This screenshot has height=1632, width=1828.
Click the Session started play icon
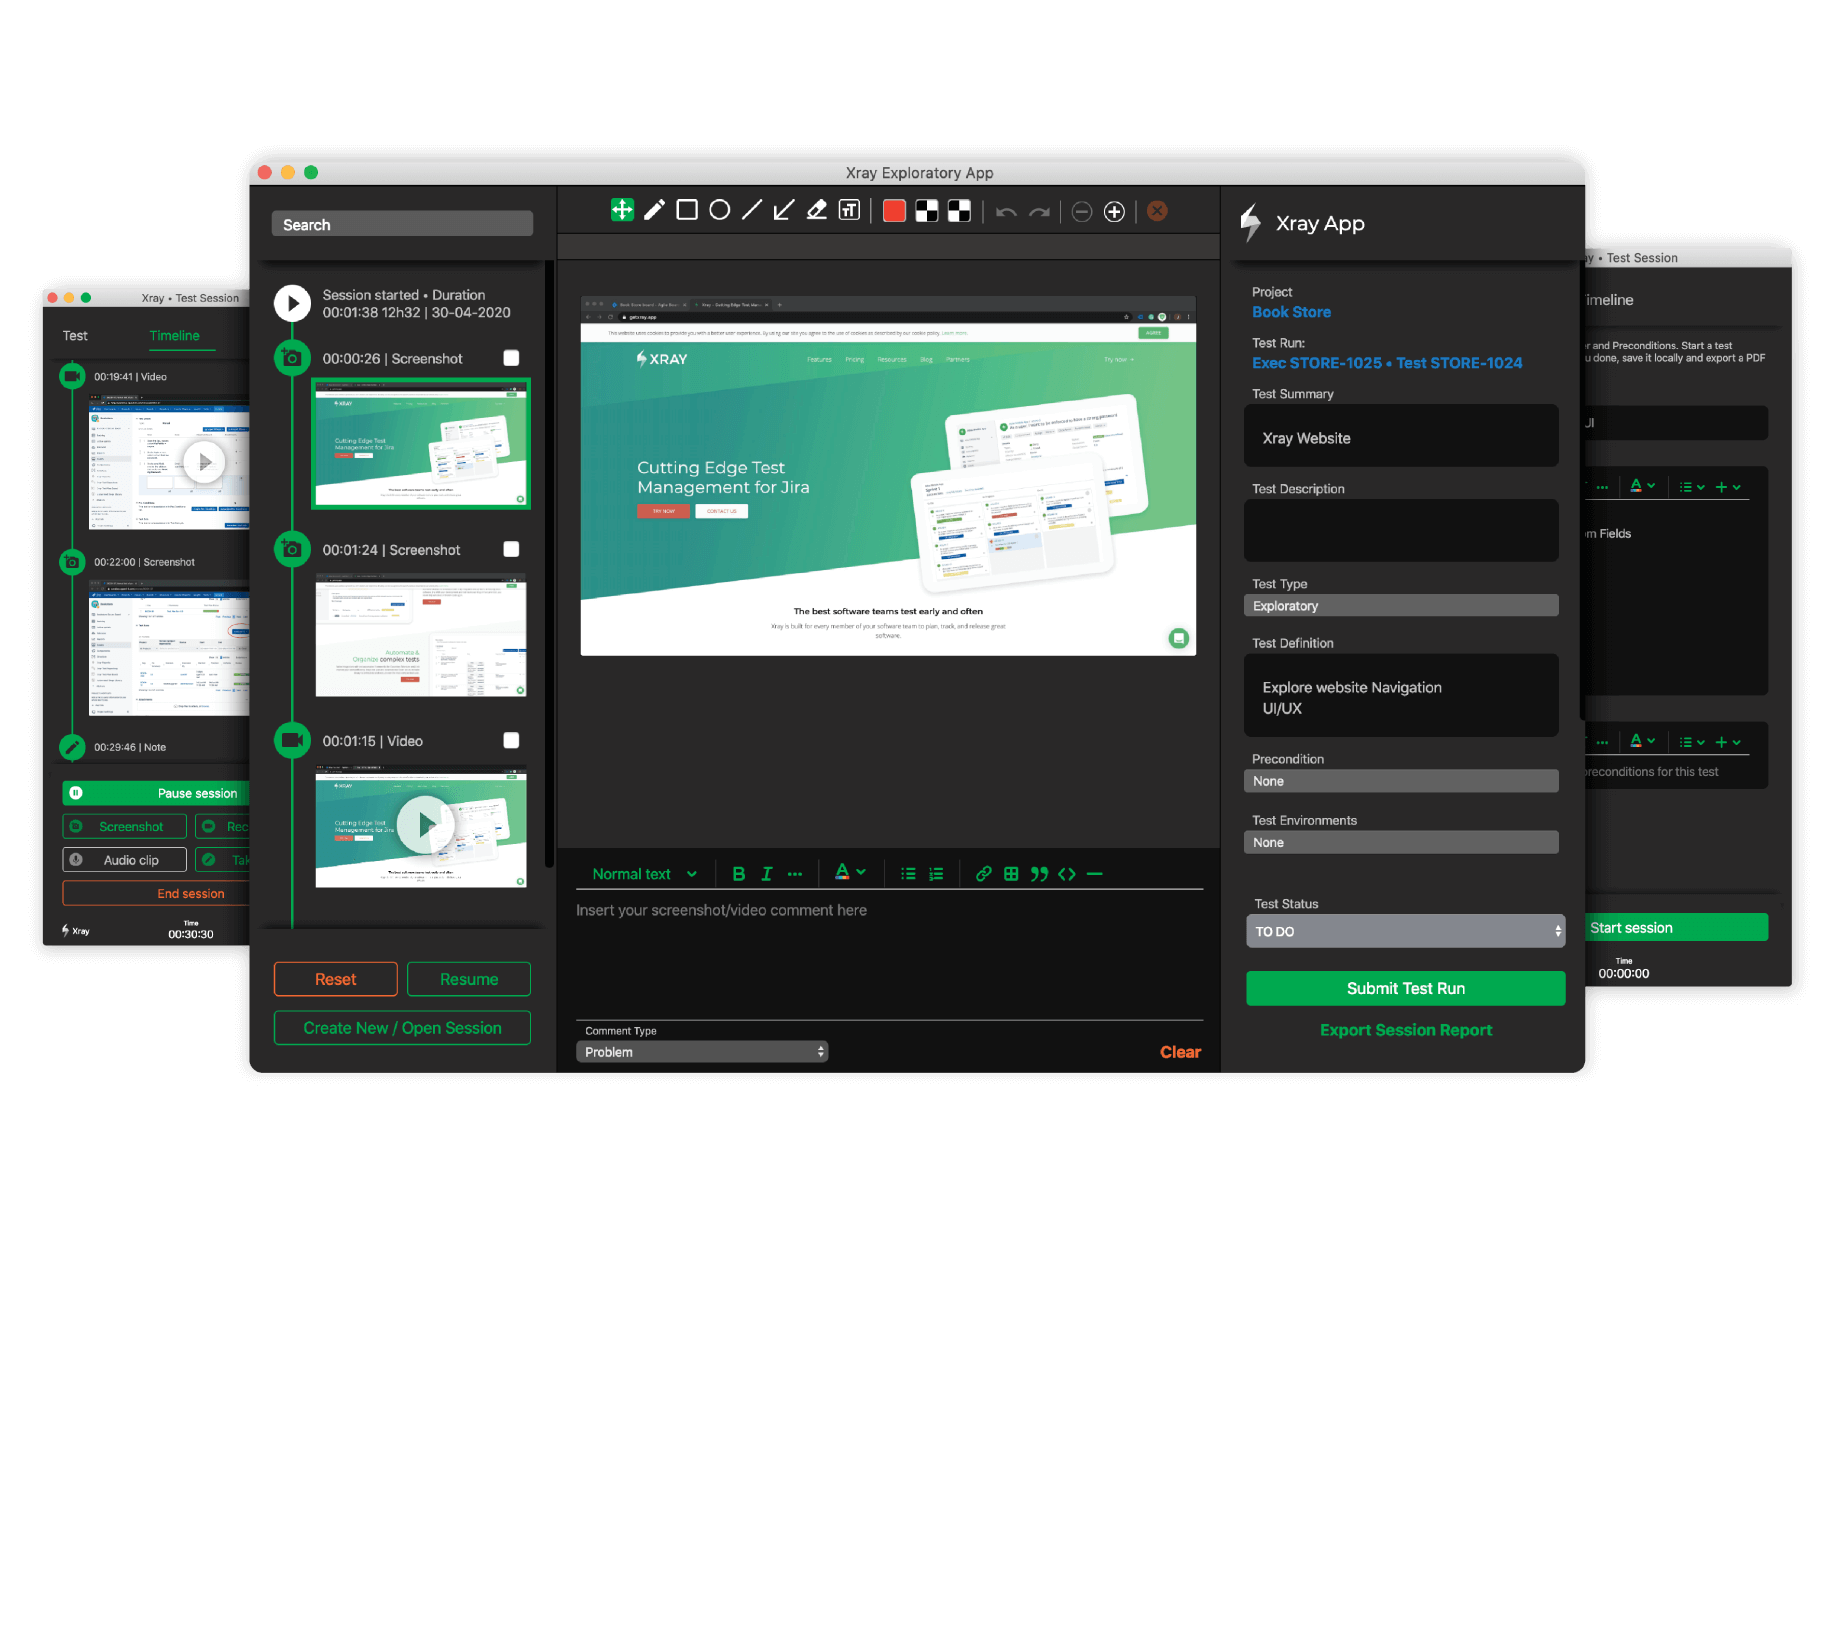click(x=292, y=303)
